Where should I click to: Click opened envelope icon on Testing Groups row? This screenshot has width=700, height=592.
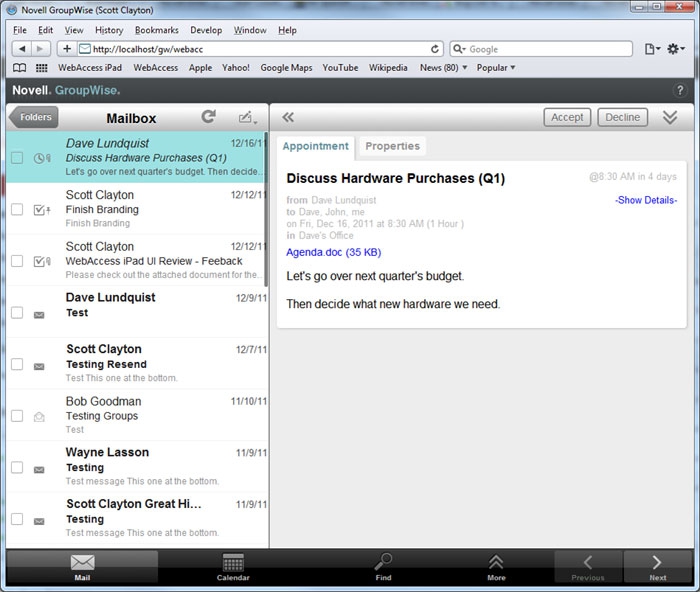(x=39, y=417)
